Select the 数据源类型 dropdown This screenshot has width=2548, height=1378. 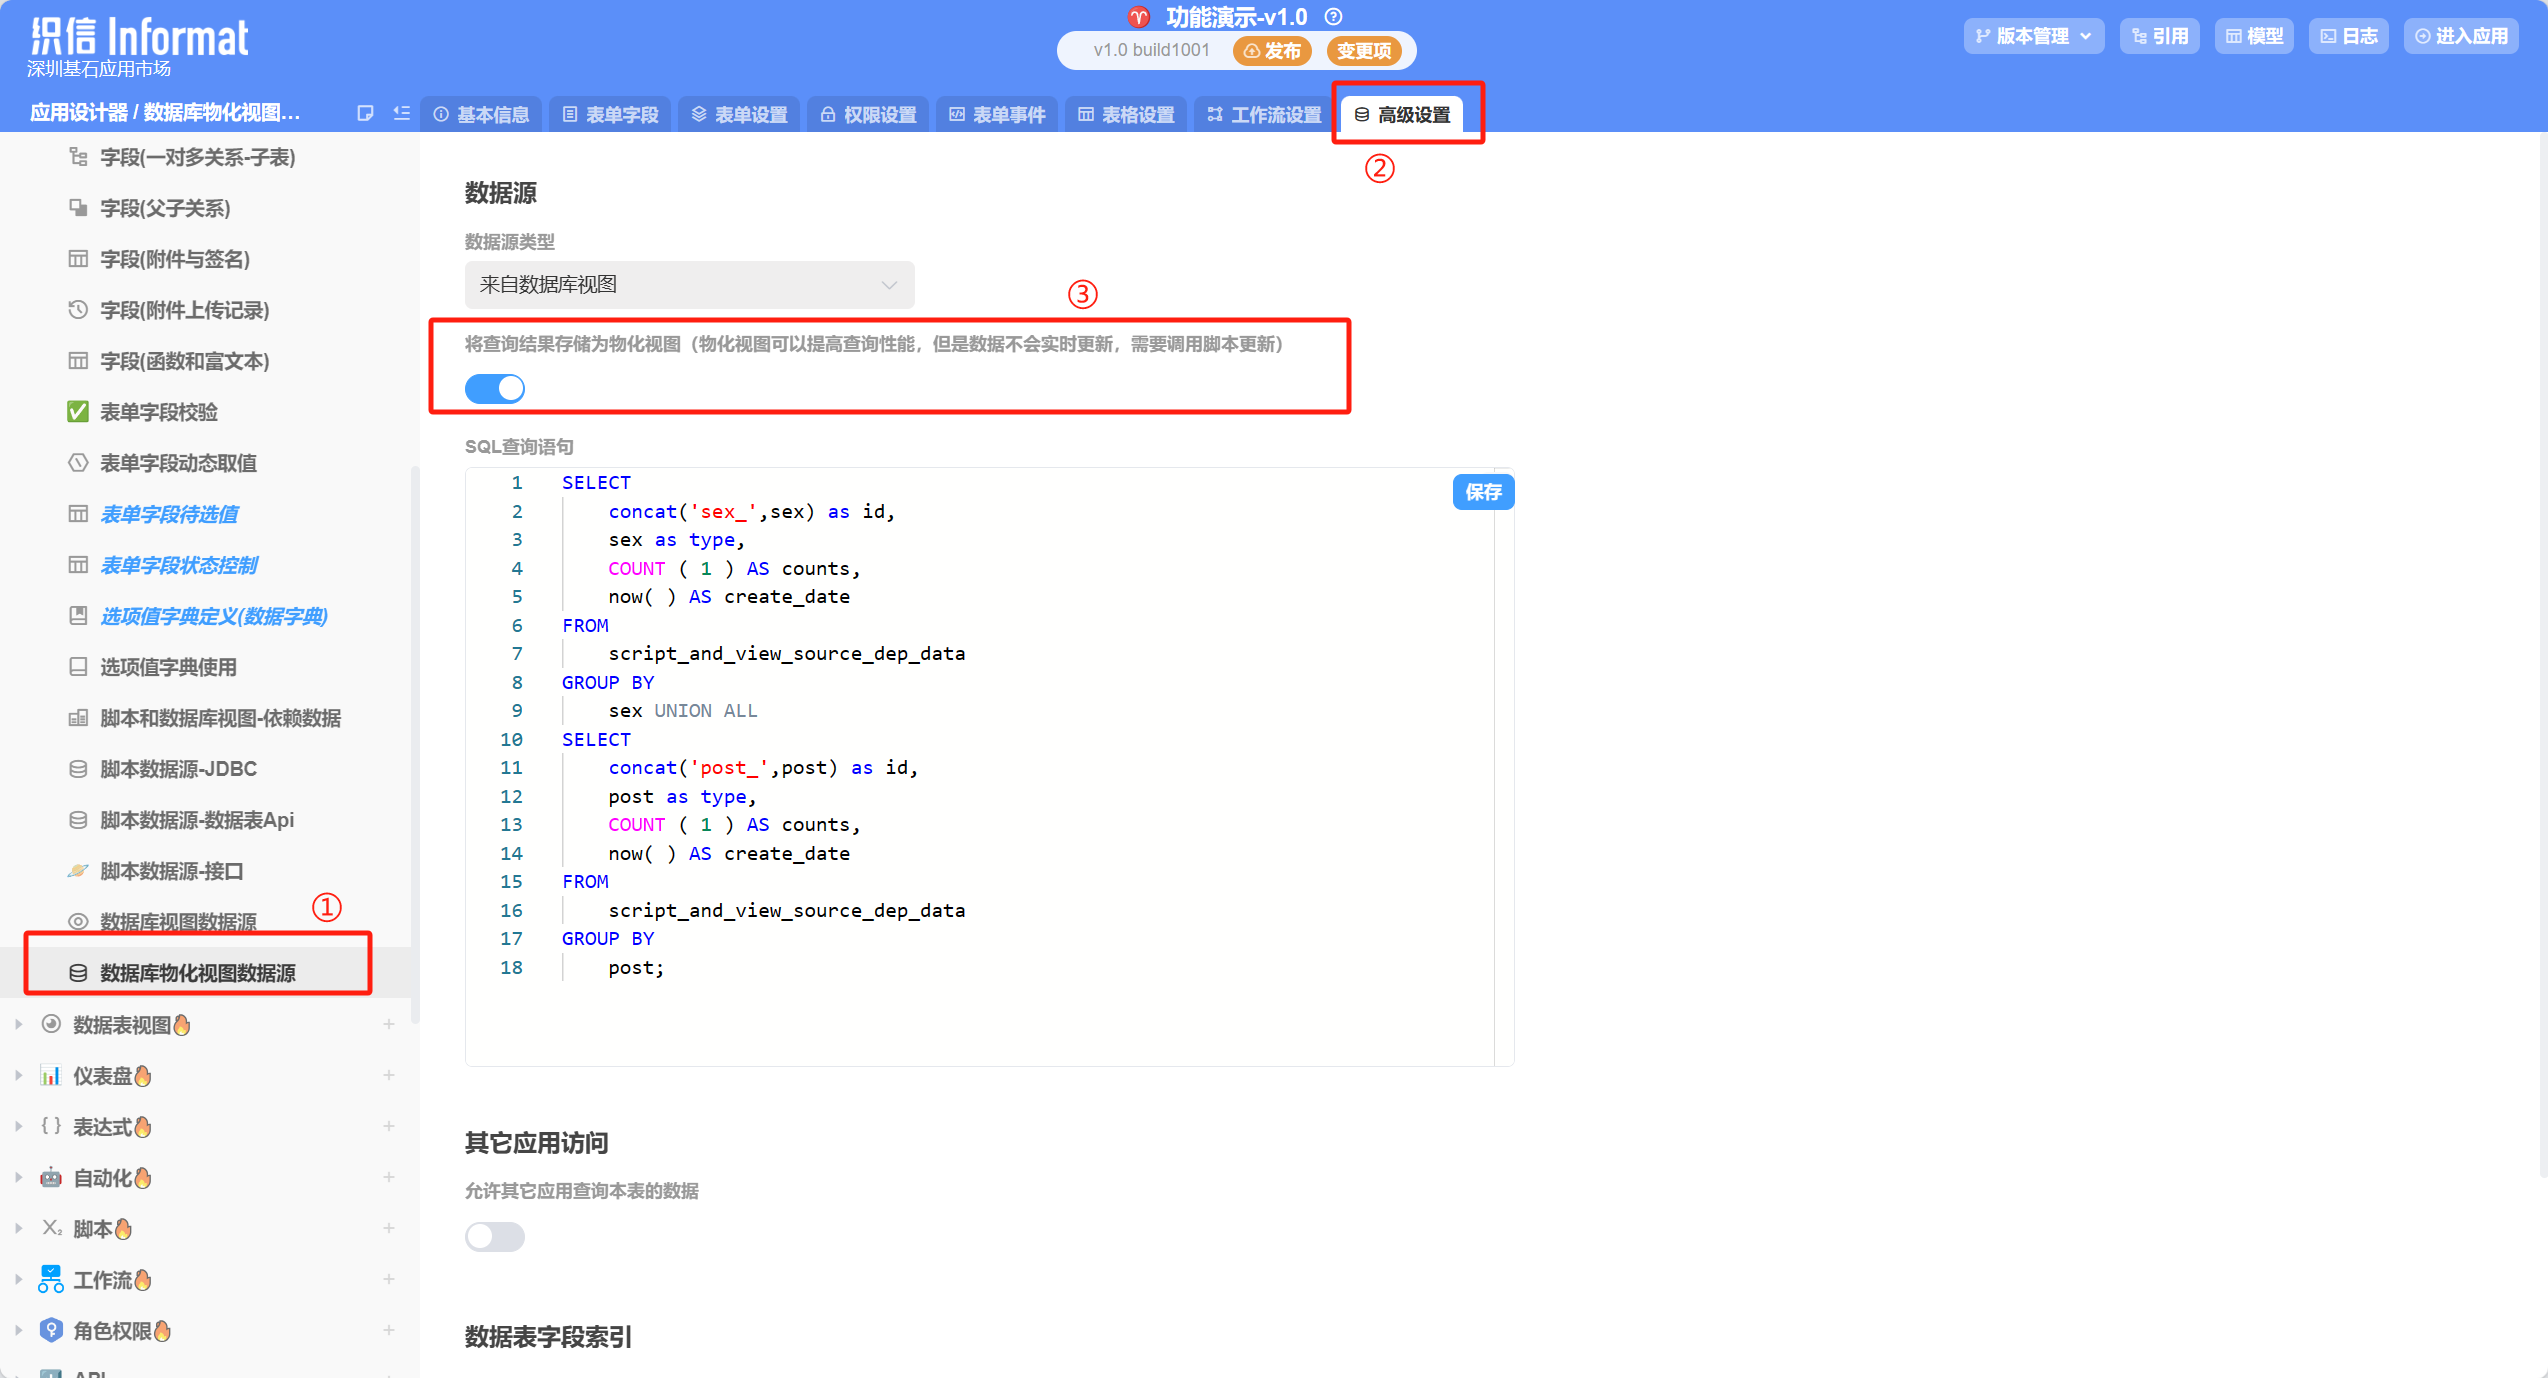[687, 283]
